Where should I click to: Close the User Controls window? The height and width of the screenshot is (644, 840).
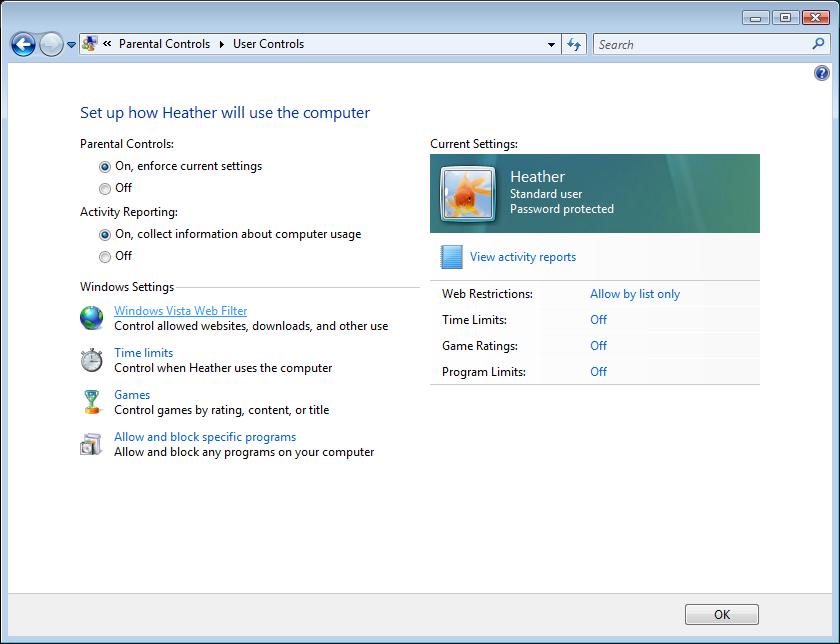click(x=816, y=18)
